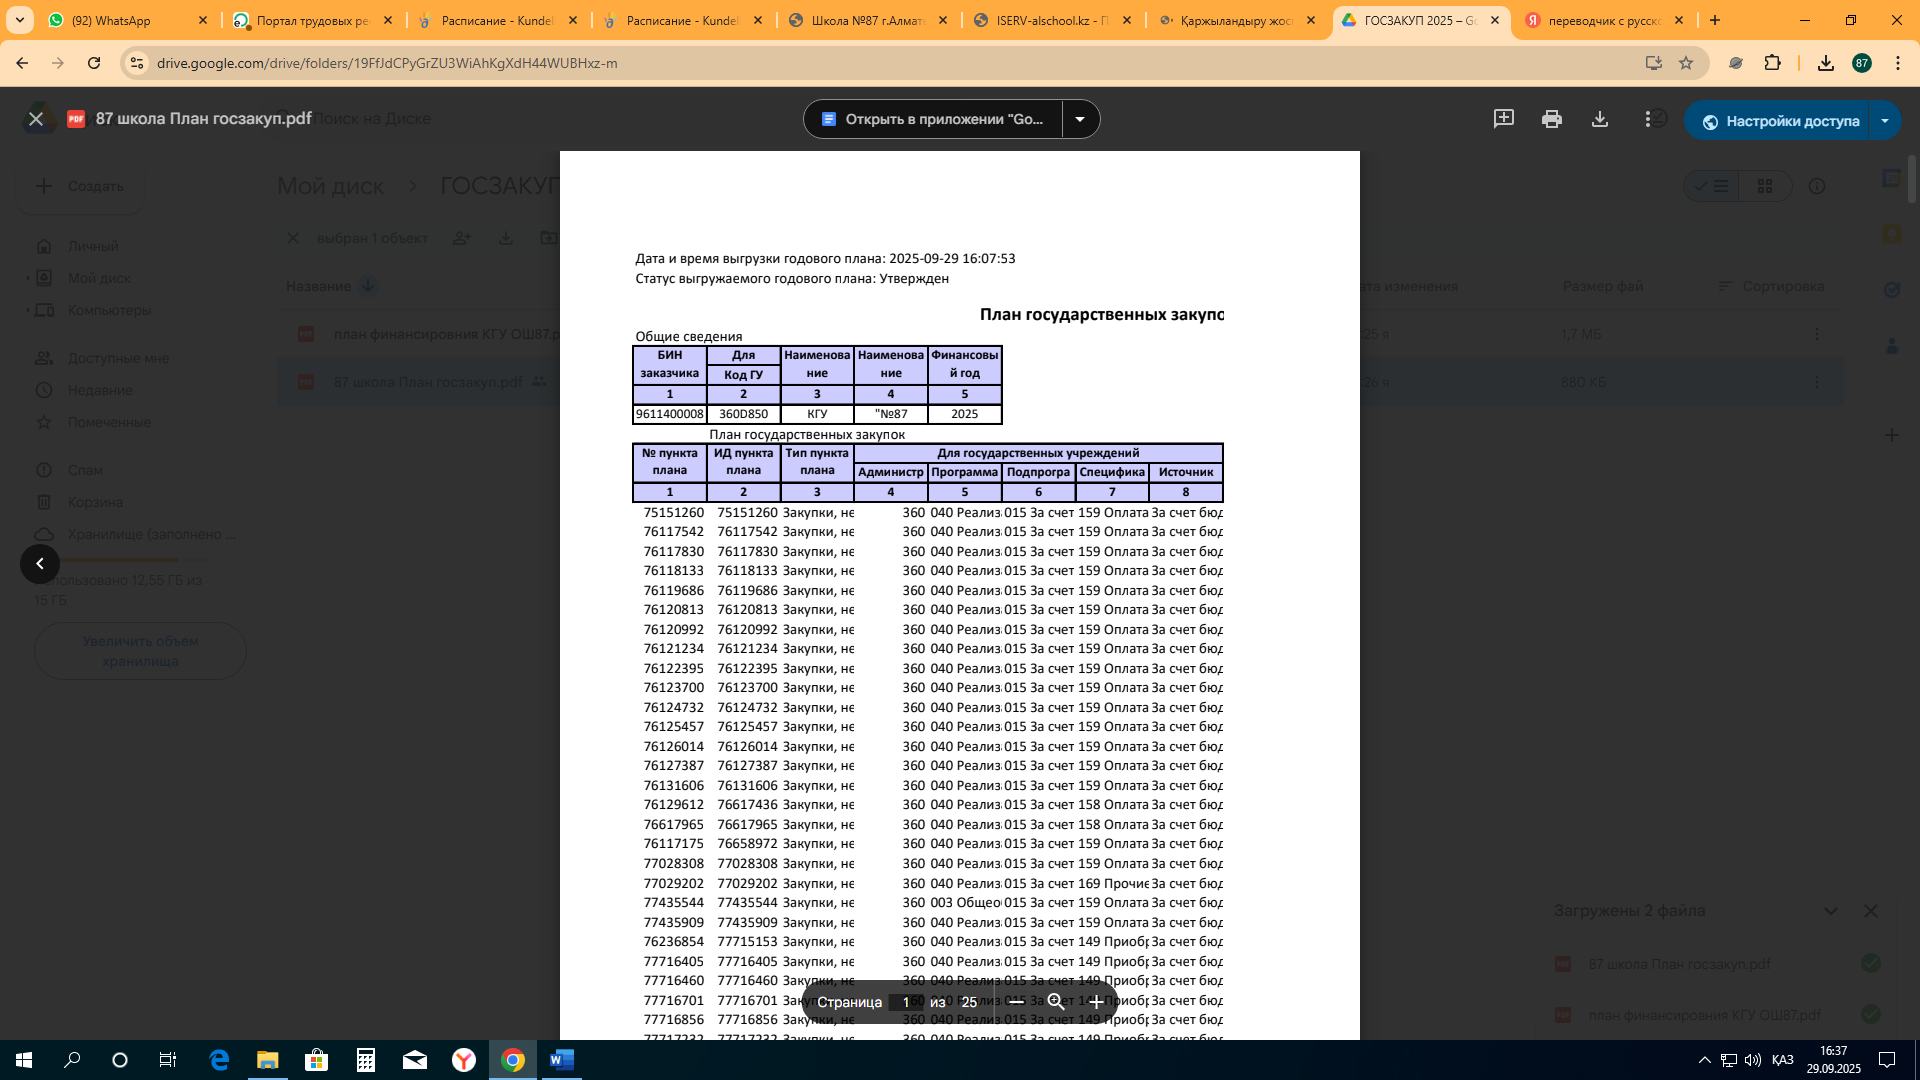
Task: View site information icon in address bar
Action: 138,63
